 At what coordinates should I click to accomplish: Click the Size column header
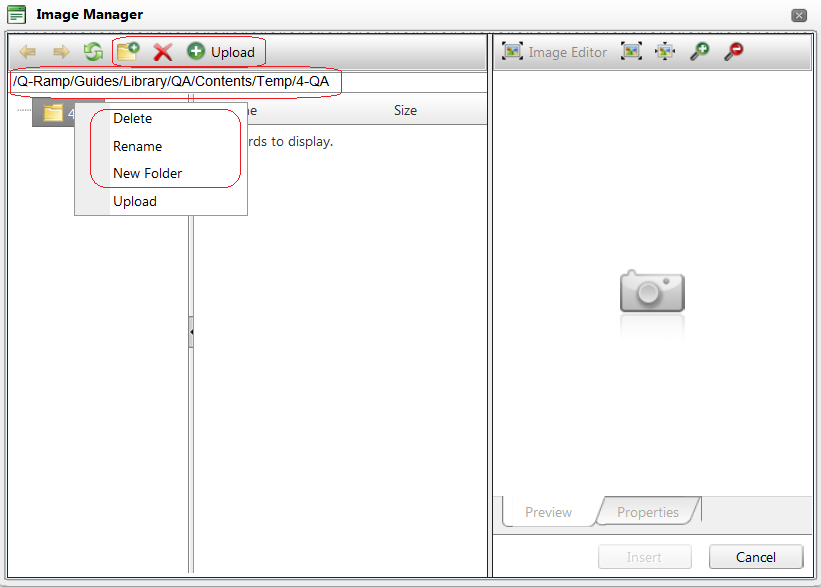click(x=405, y=110)
